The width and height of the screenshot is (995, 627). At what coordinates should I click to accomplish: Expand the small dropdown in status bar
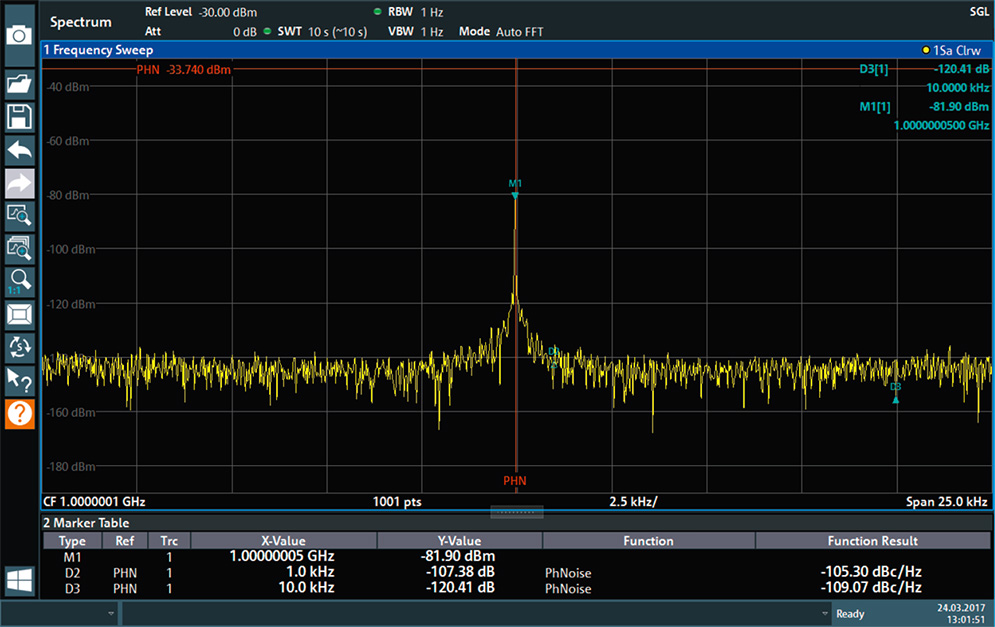click(x=110, y=613)
